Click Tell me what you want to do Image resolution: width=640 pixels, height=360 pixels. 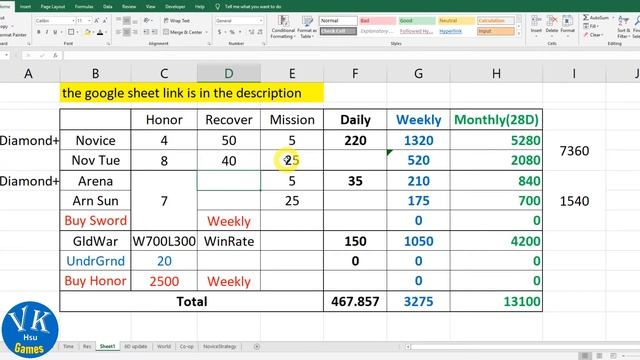click(x=253, y=7)
